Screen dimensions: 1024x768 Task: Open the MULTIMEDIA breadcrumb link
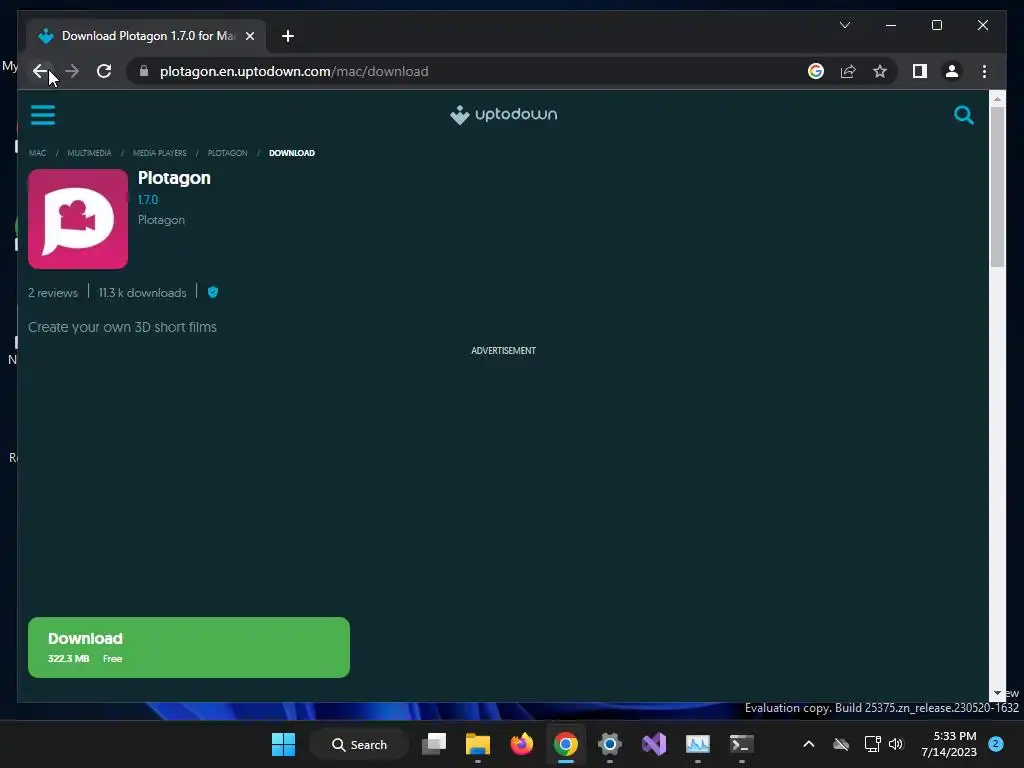click(x=89, y=153)
